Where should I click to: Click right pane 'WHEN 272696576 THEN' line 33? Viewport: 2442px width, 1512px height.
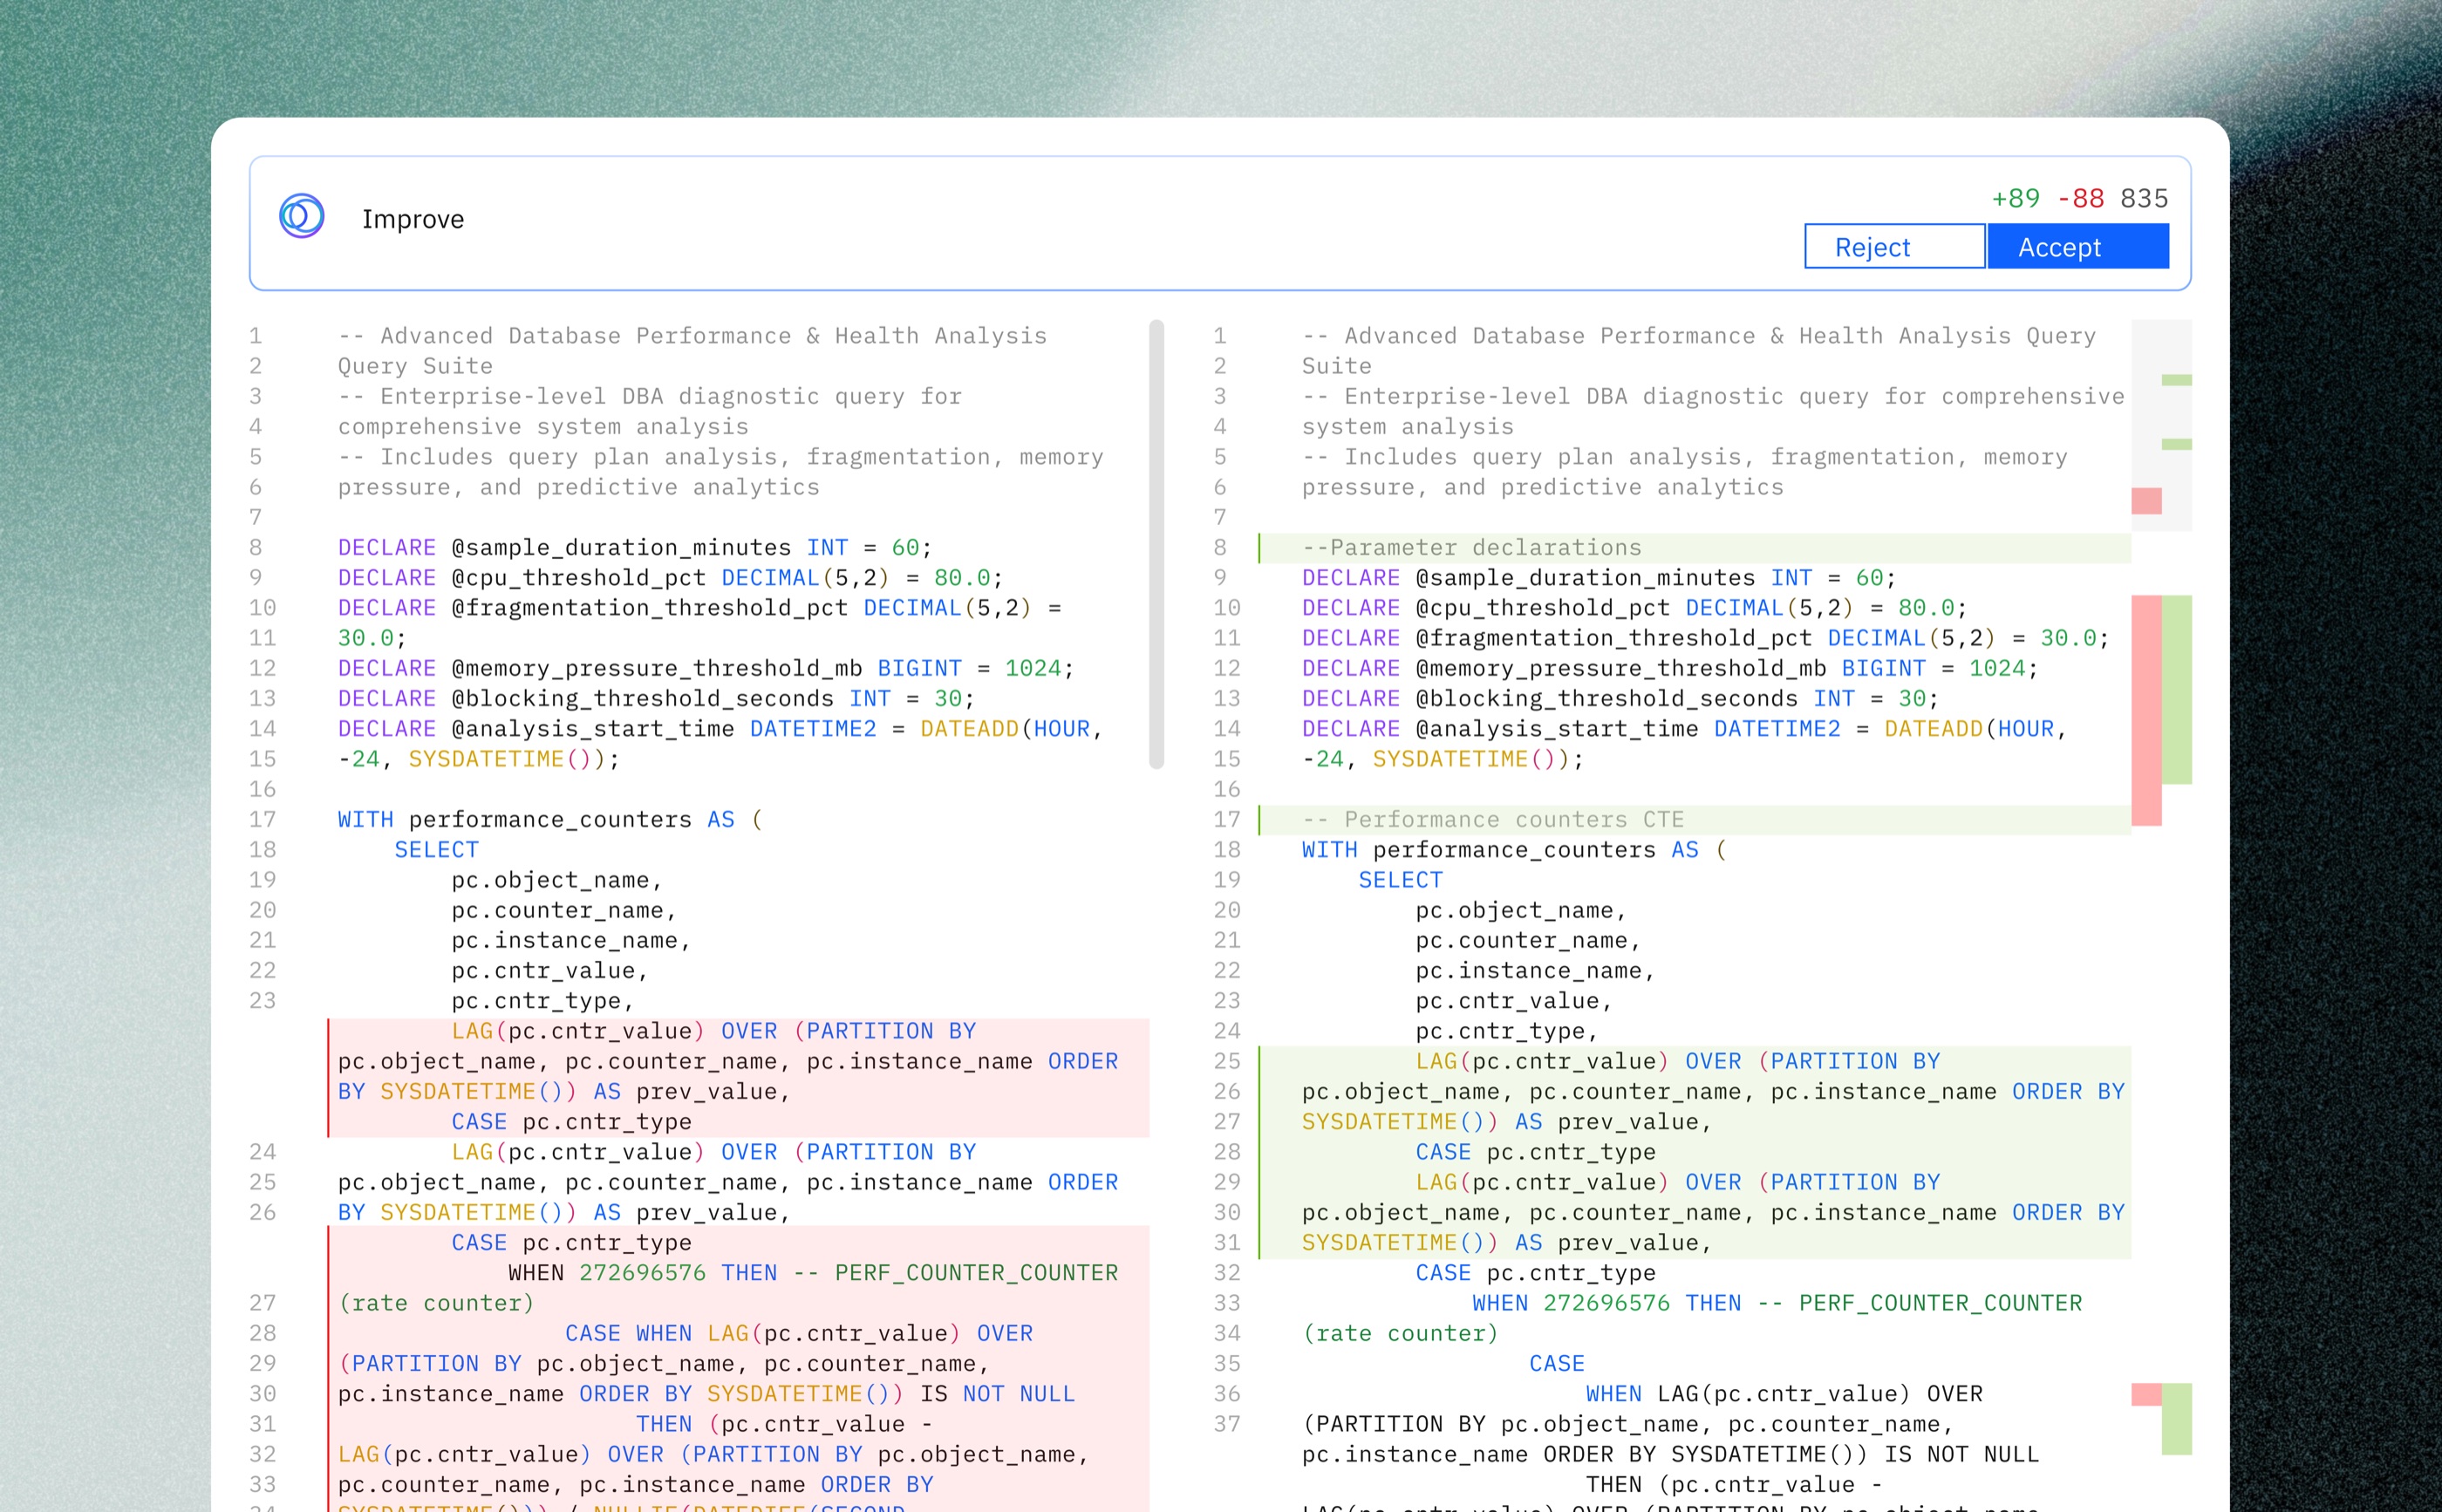[1777, 1302]
